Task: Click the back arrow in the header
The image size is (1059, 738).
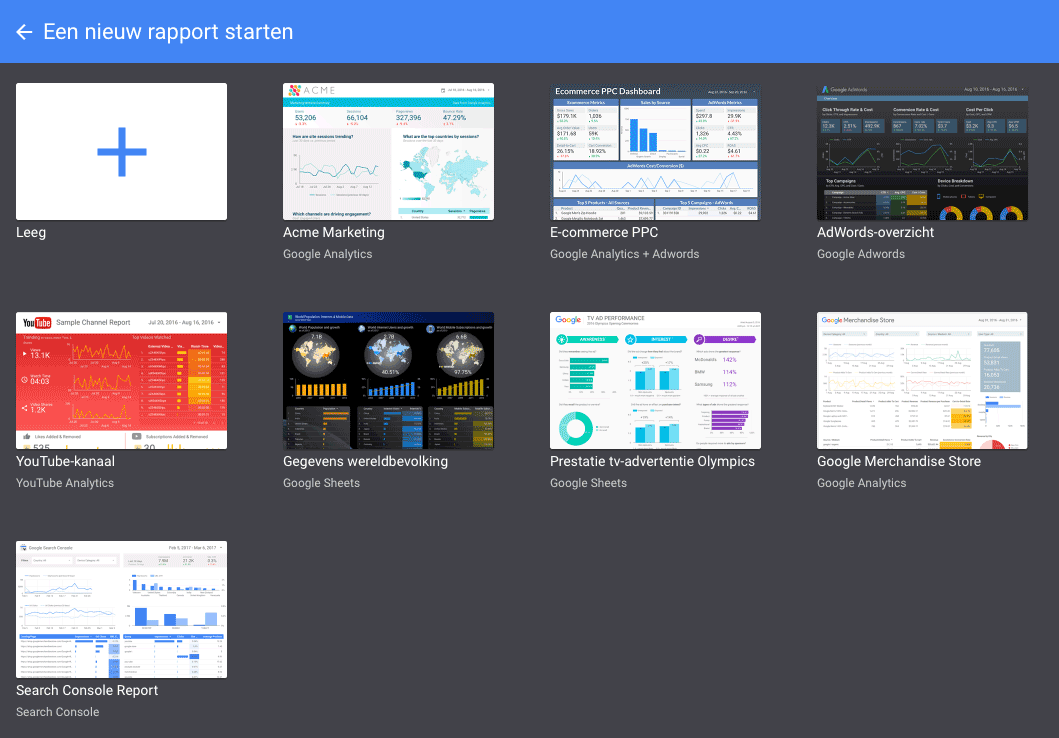Action: (24, 31)
